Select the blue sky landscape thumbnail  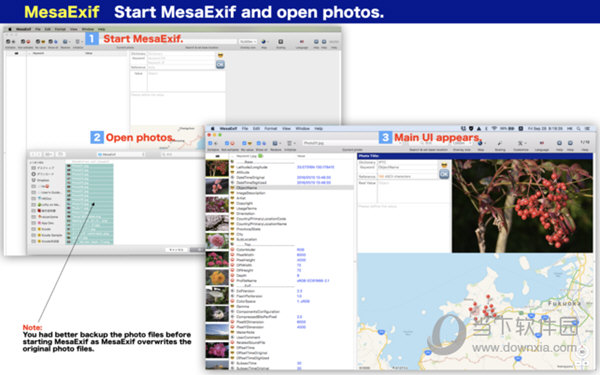pos(217,332)
